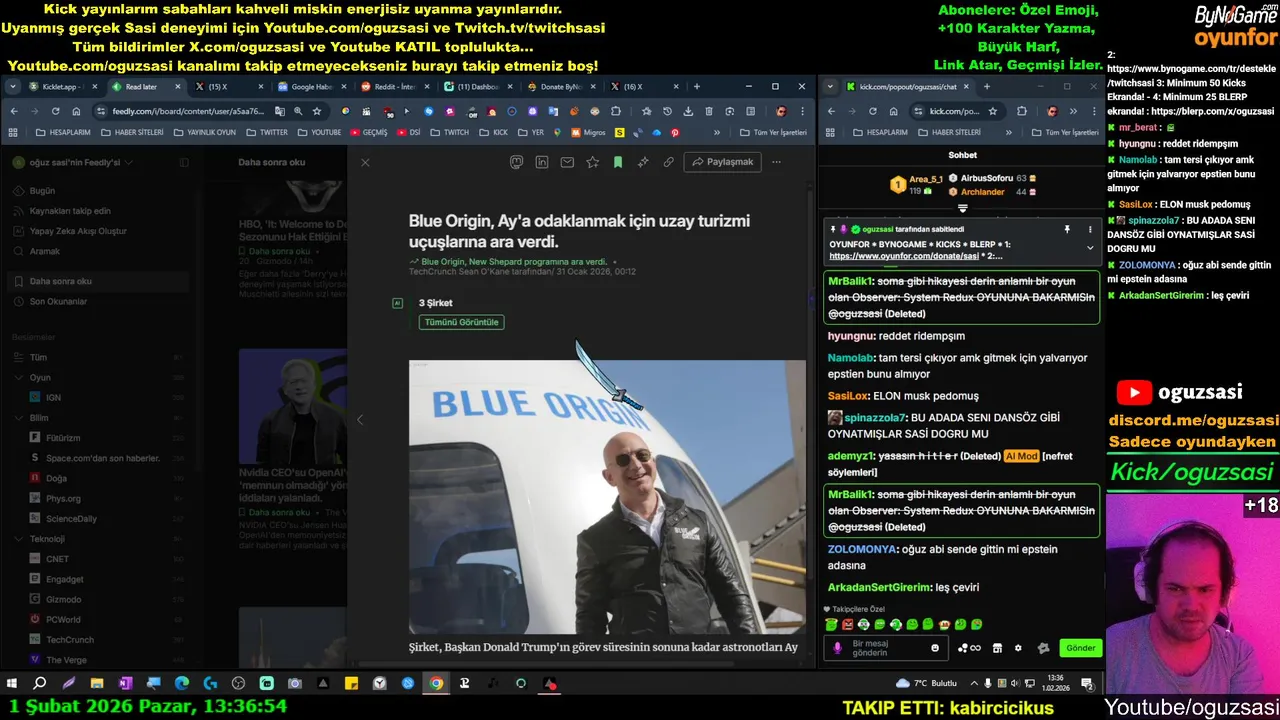Star the Blue Origin article
1280x720 pixels.
pyautogui.click(x=593, y=162)
